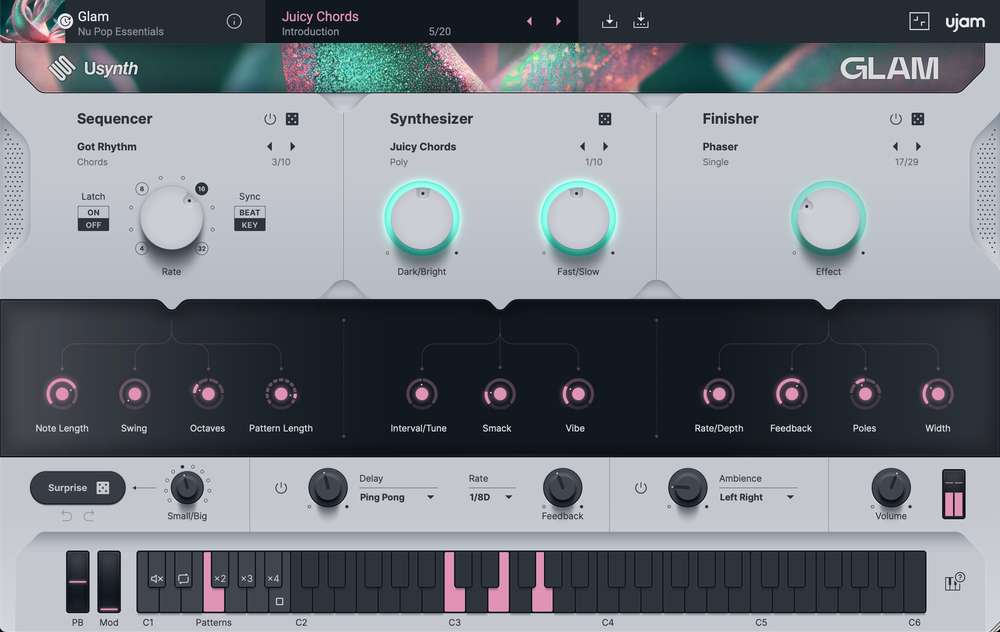
Task: Open the Ping Pong delay mode dropdown
Action: [x=397, y=497]
